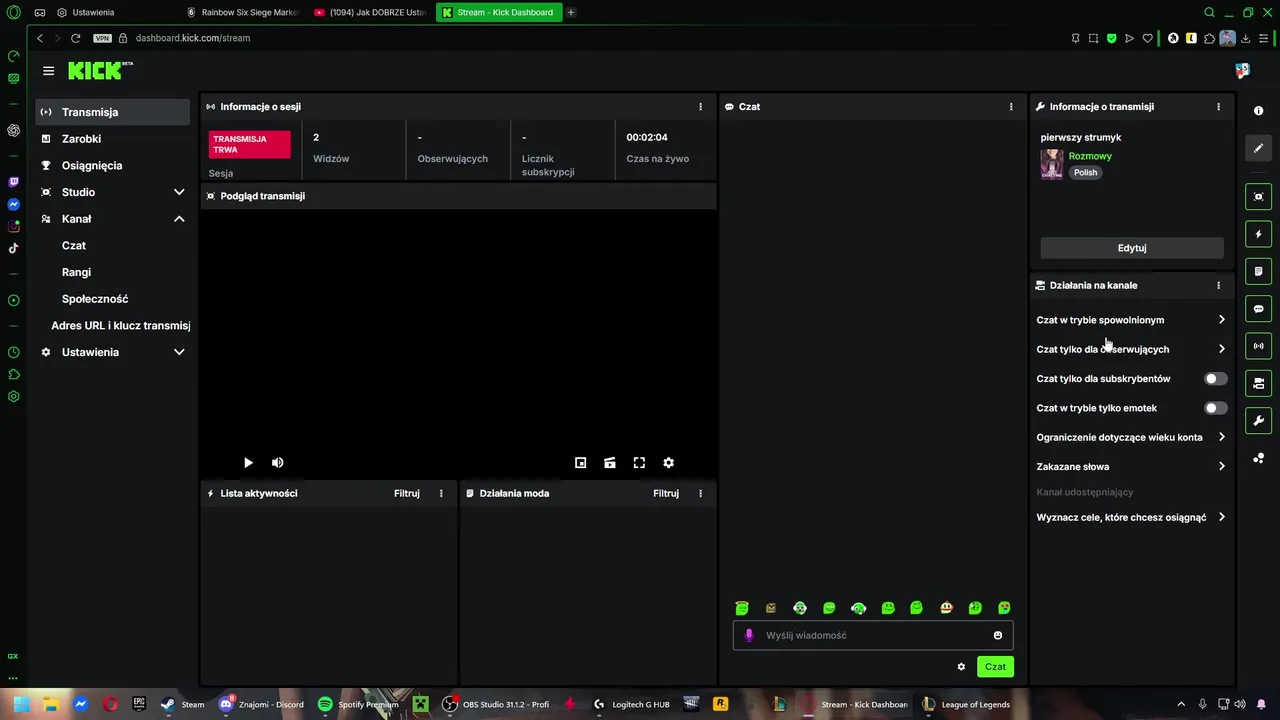Open the emoji picker in message box
Image resolution: width=1280 pixels, height=720 pixels.
point(998,635)
